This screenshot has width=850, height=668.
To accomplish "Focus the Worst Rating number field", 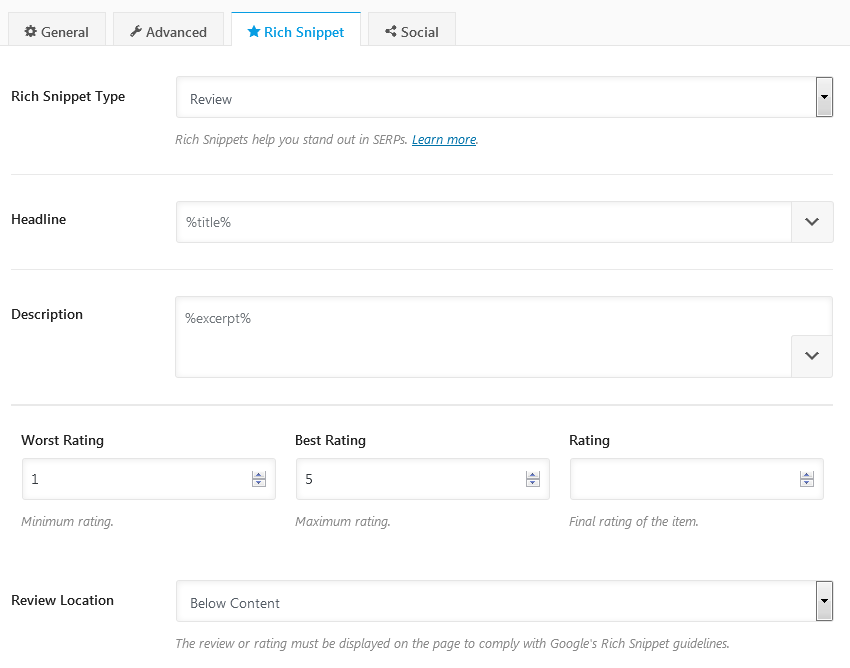I will pyautogui.click(x=149, y=479).
